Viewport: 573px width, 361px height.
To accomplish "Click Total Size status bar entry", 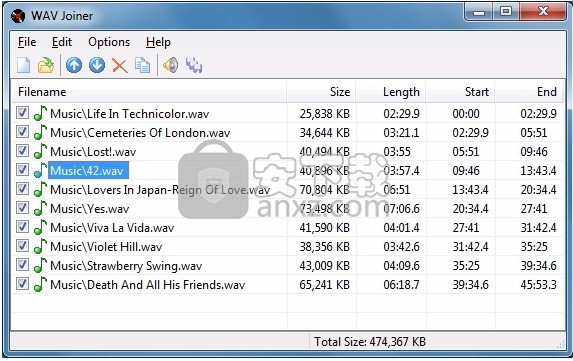I will 370,342.
